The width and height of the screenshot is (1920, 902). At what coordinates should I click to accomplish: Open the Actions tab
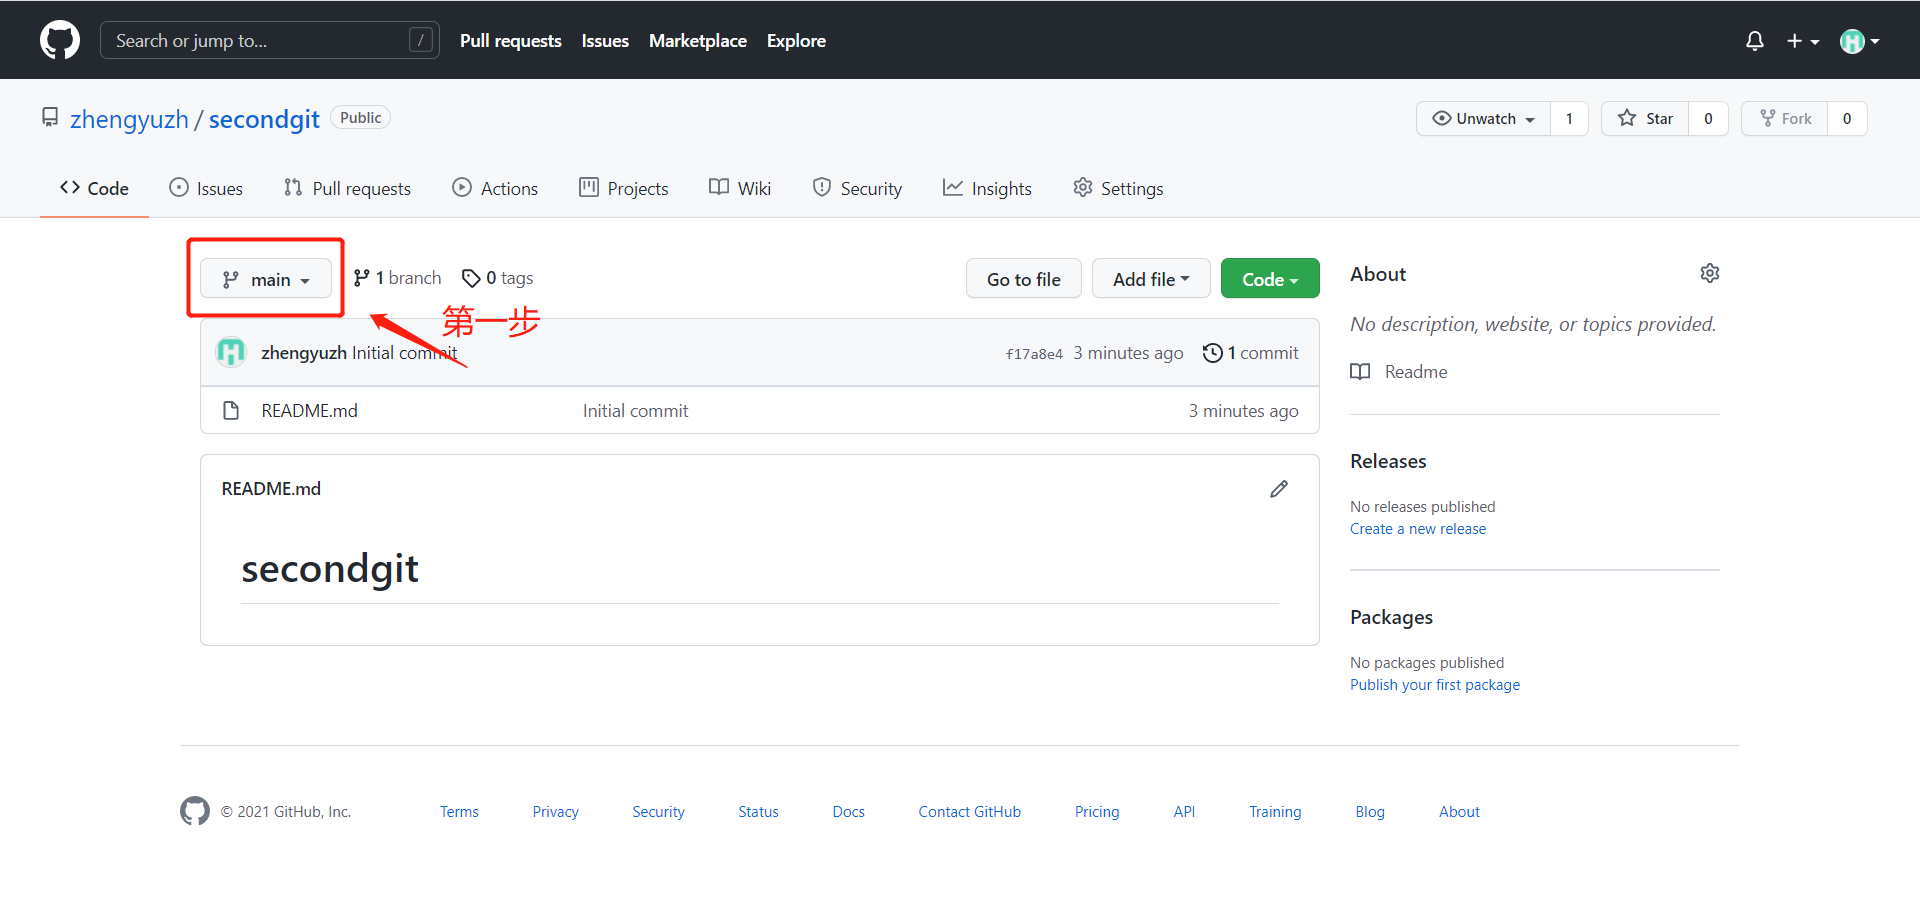(495, 188)
